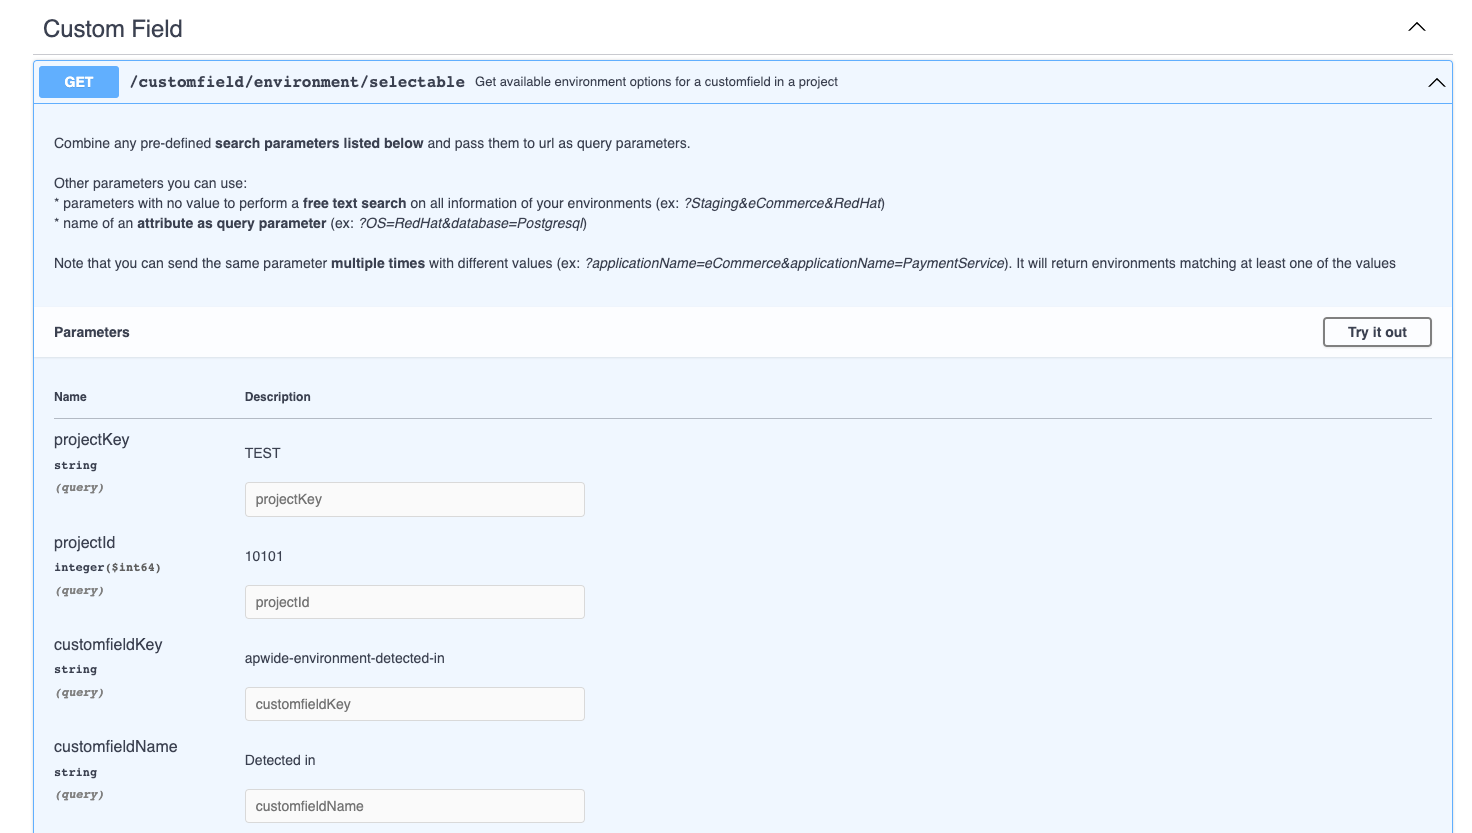The height and width of the screenshot is (833, 1472).
Task: Click into the customfieldKey text box
Action: click(x=414, y=704)
